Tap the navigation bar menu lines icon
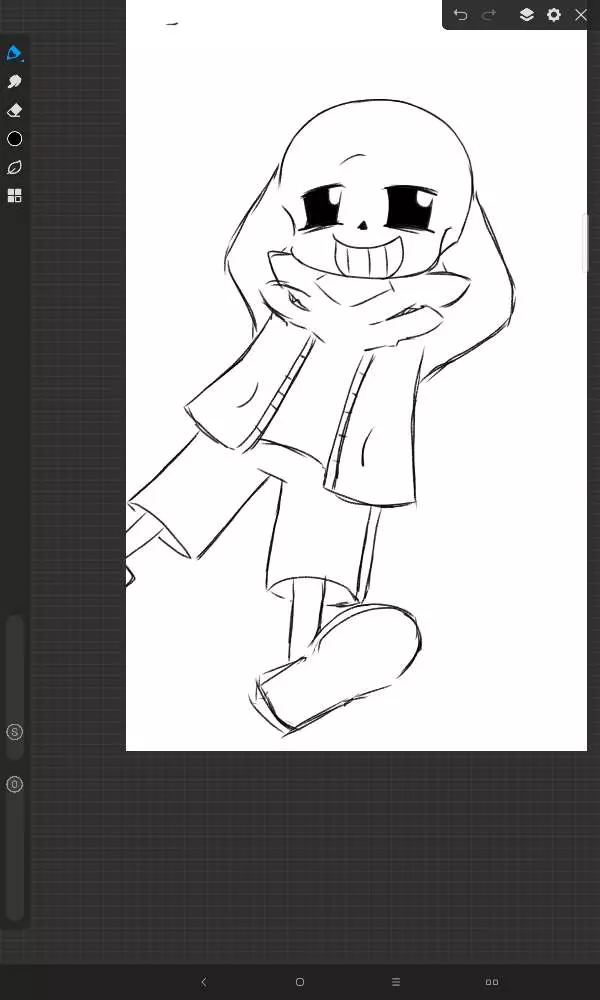The image size is (600, 1000). coord(396,982)
